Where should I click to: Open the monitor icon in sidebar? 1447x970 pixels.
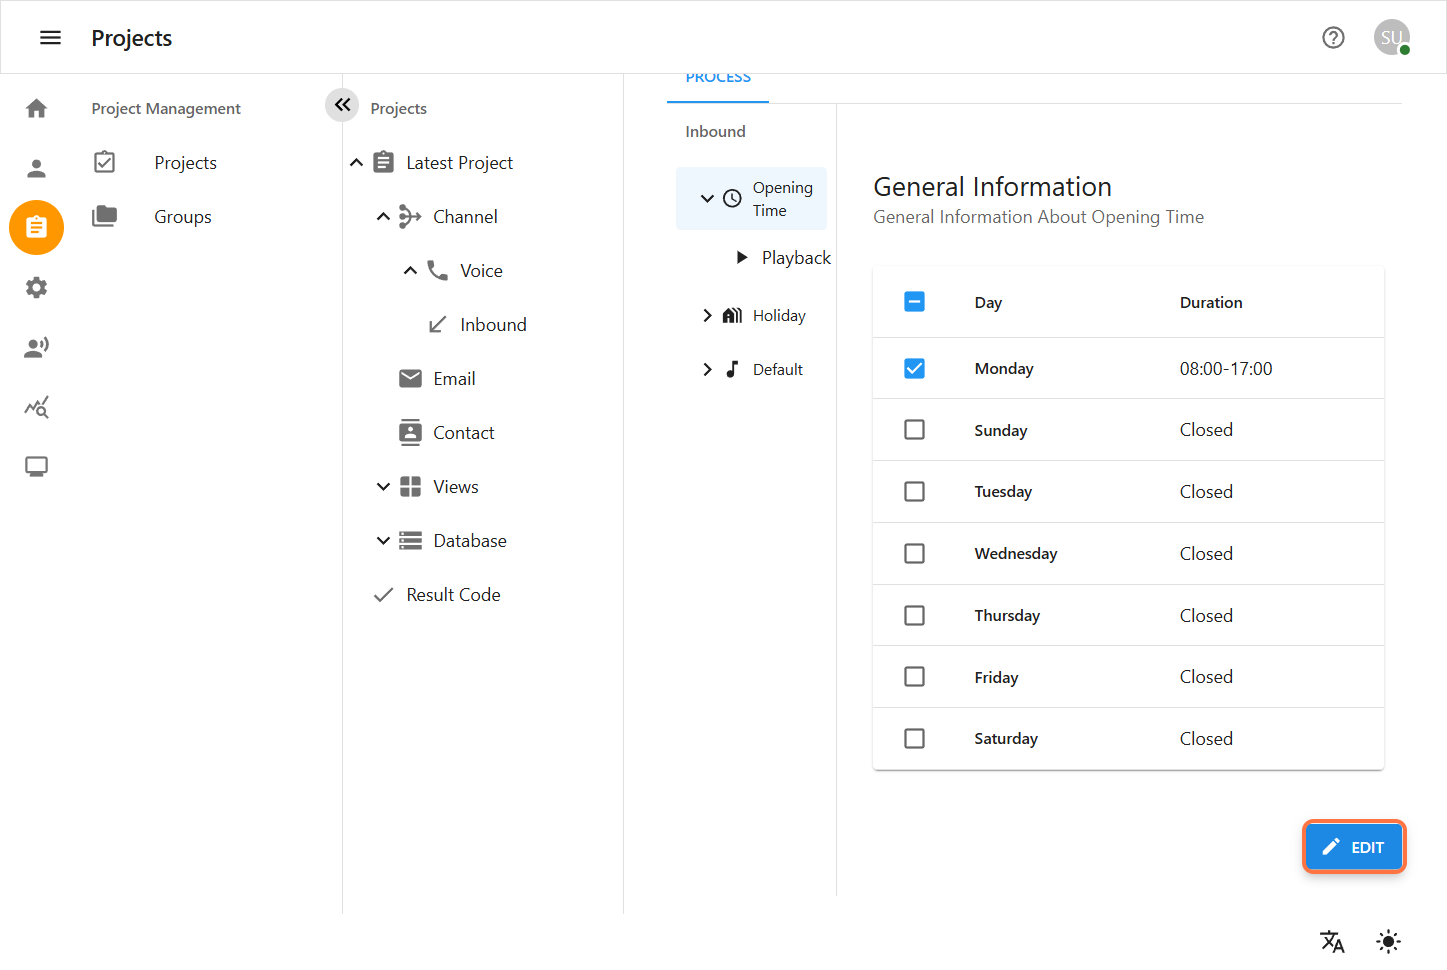click(x=37, y=467)
